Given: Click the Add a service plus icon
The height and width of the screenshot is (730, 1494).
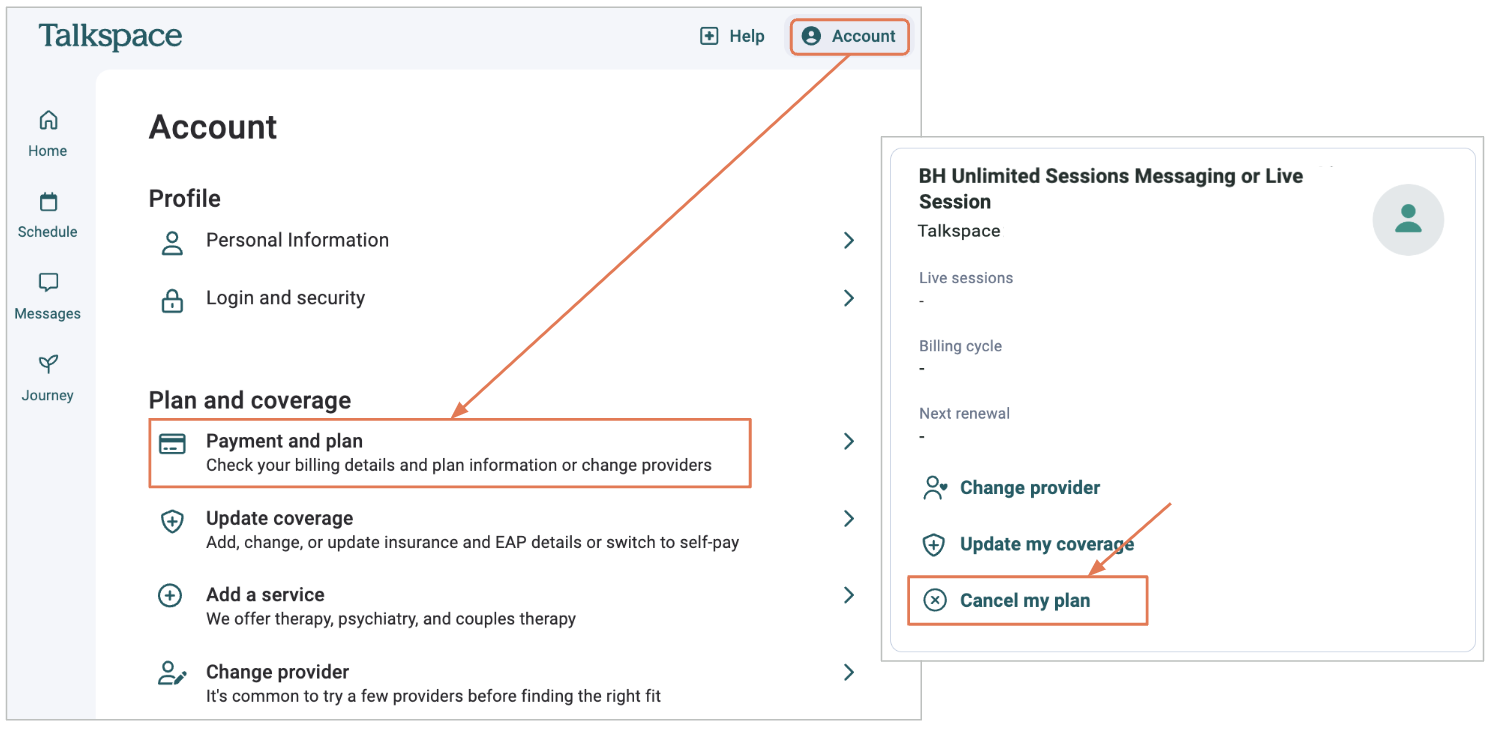Looking at the screenshot, I should pyautogui.click(x=171, y=596).
